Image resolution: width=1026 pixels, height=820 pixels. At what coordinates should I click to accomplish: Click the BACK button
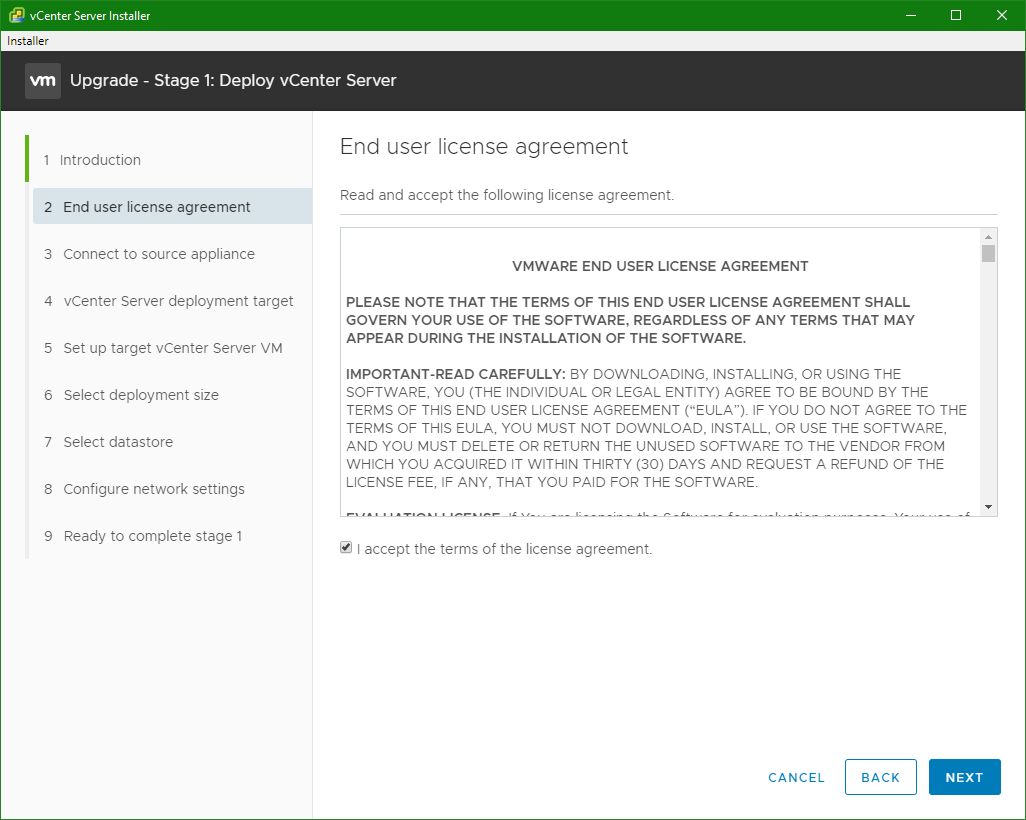tap(880, 777)
